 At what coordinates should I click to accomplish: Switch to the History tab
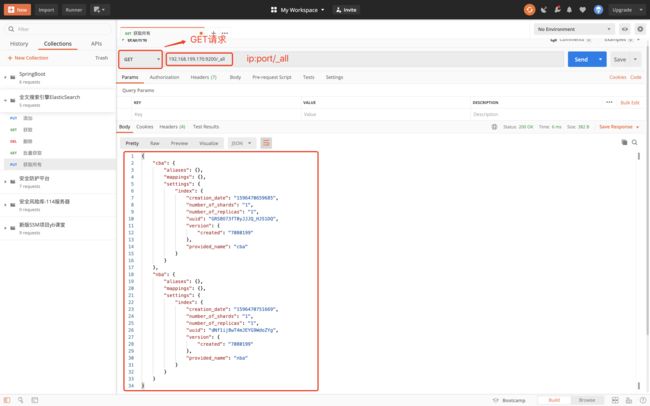[x=19, y=44]
